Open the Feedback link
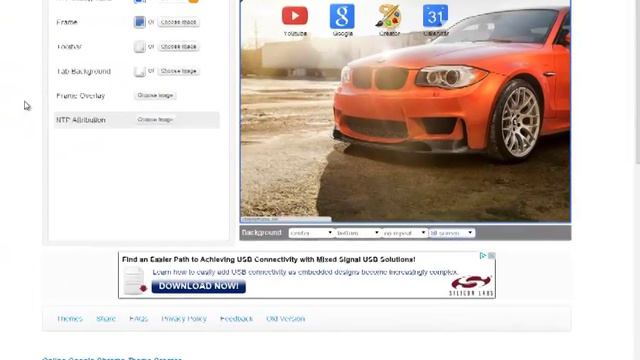Screen dimensions: 640x360 pos(236,318)
